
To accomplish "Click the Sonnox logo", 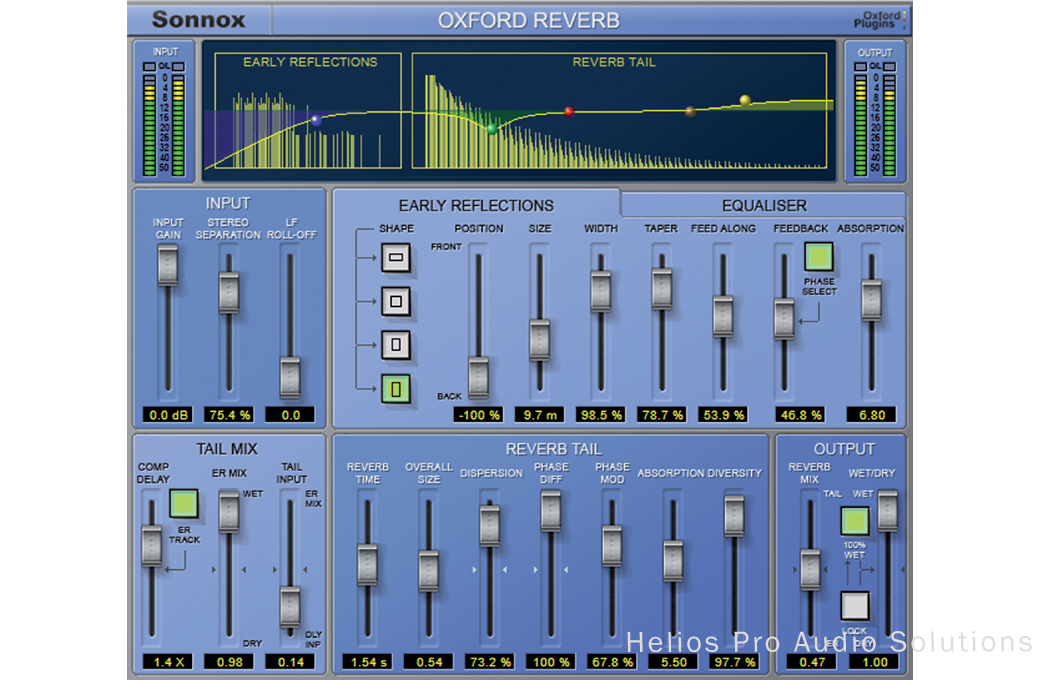I will point(199,20).
